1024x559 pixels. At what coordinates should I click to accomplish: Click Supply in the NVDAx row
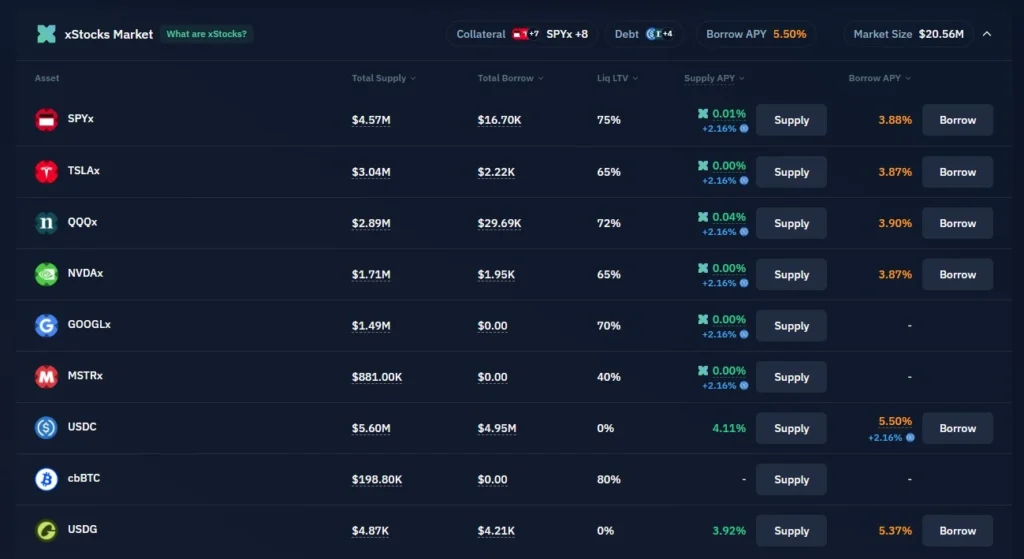click(792, 274)
